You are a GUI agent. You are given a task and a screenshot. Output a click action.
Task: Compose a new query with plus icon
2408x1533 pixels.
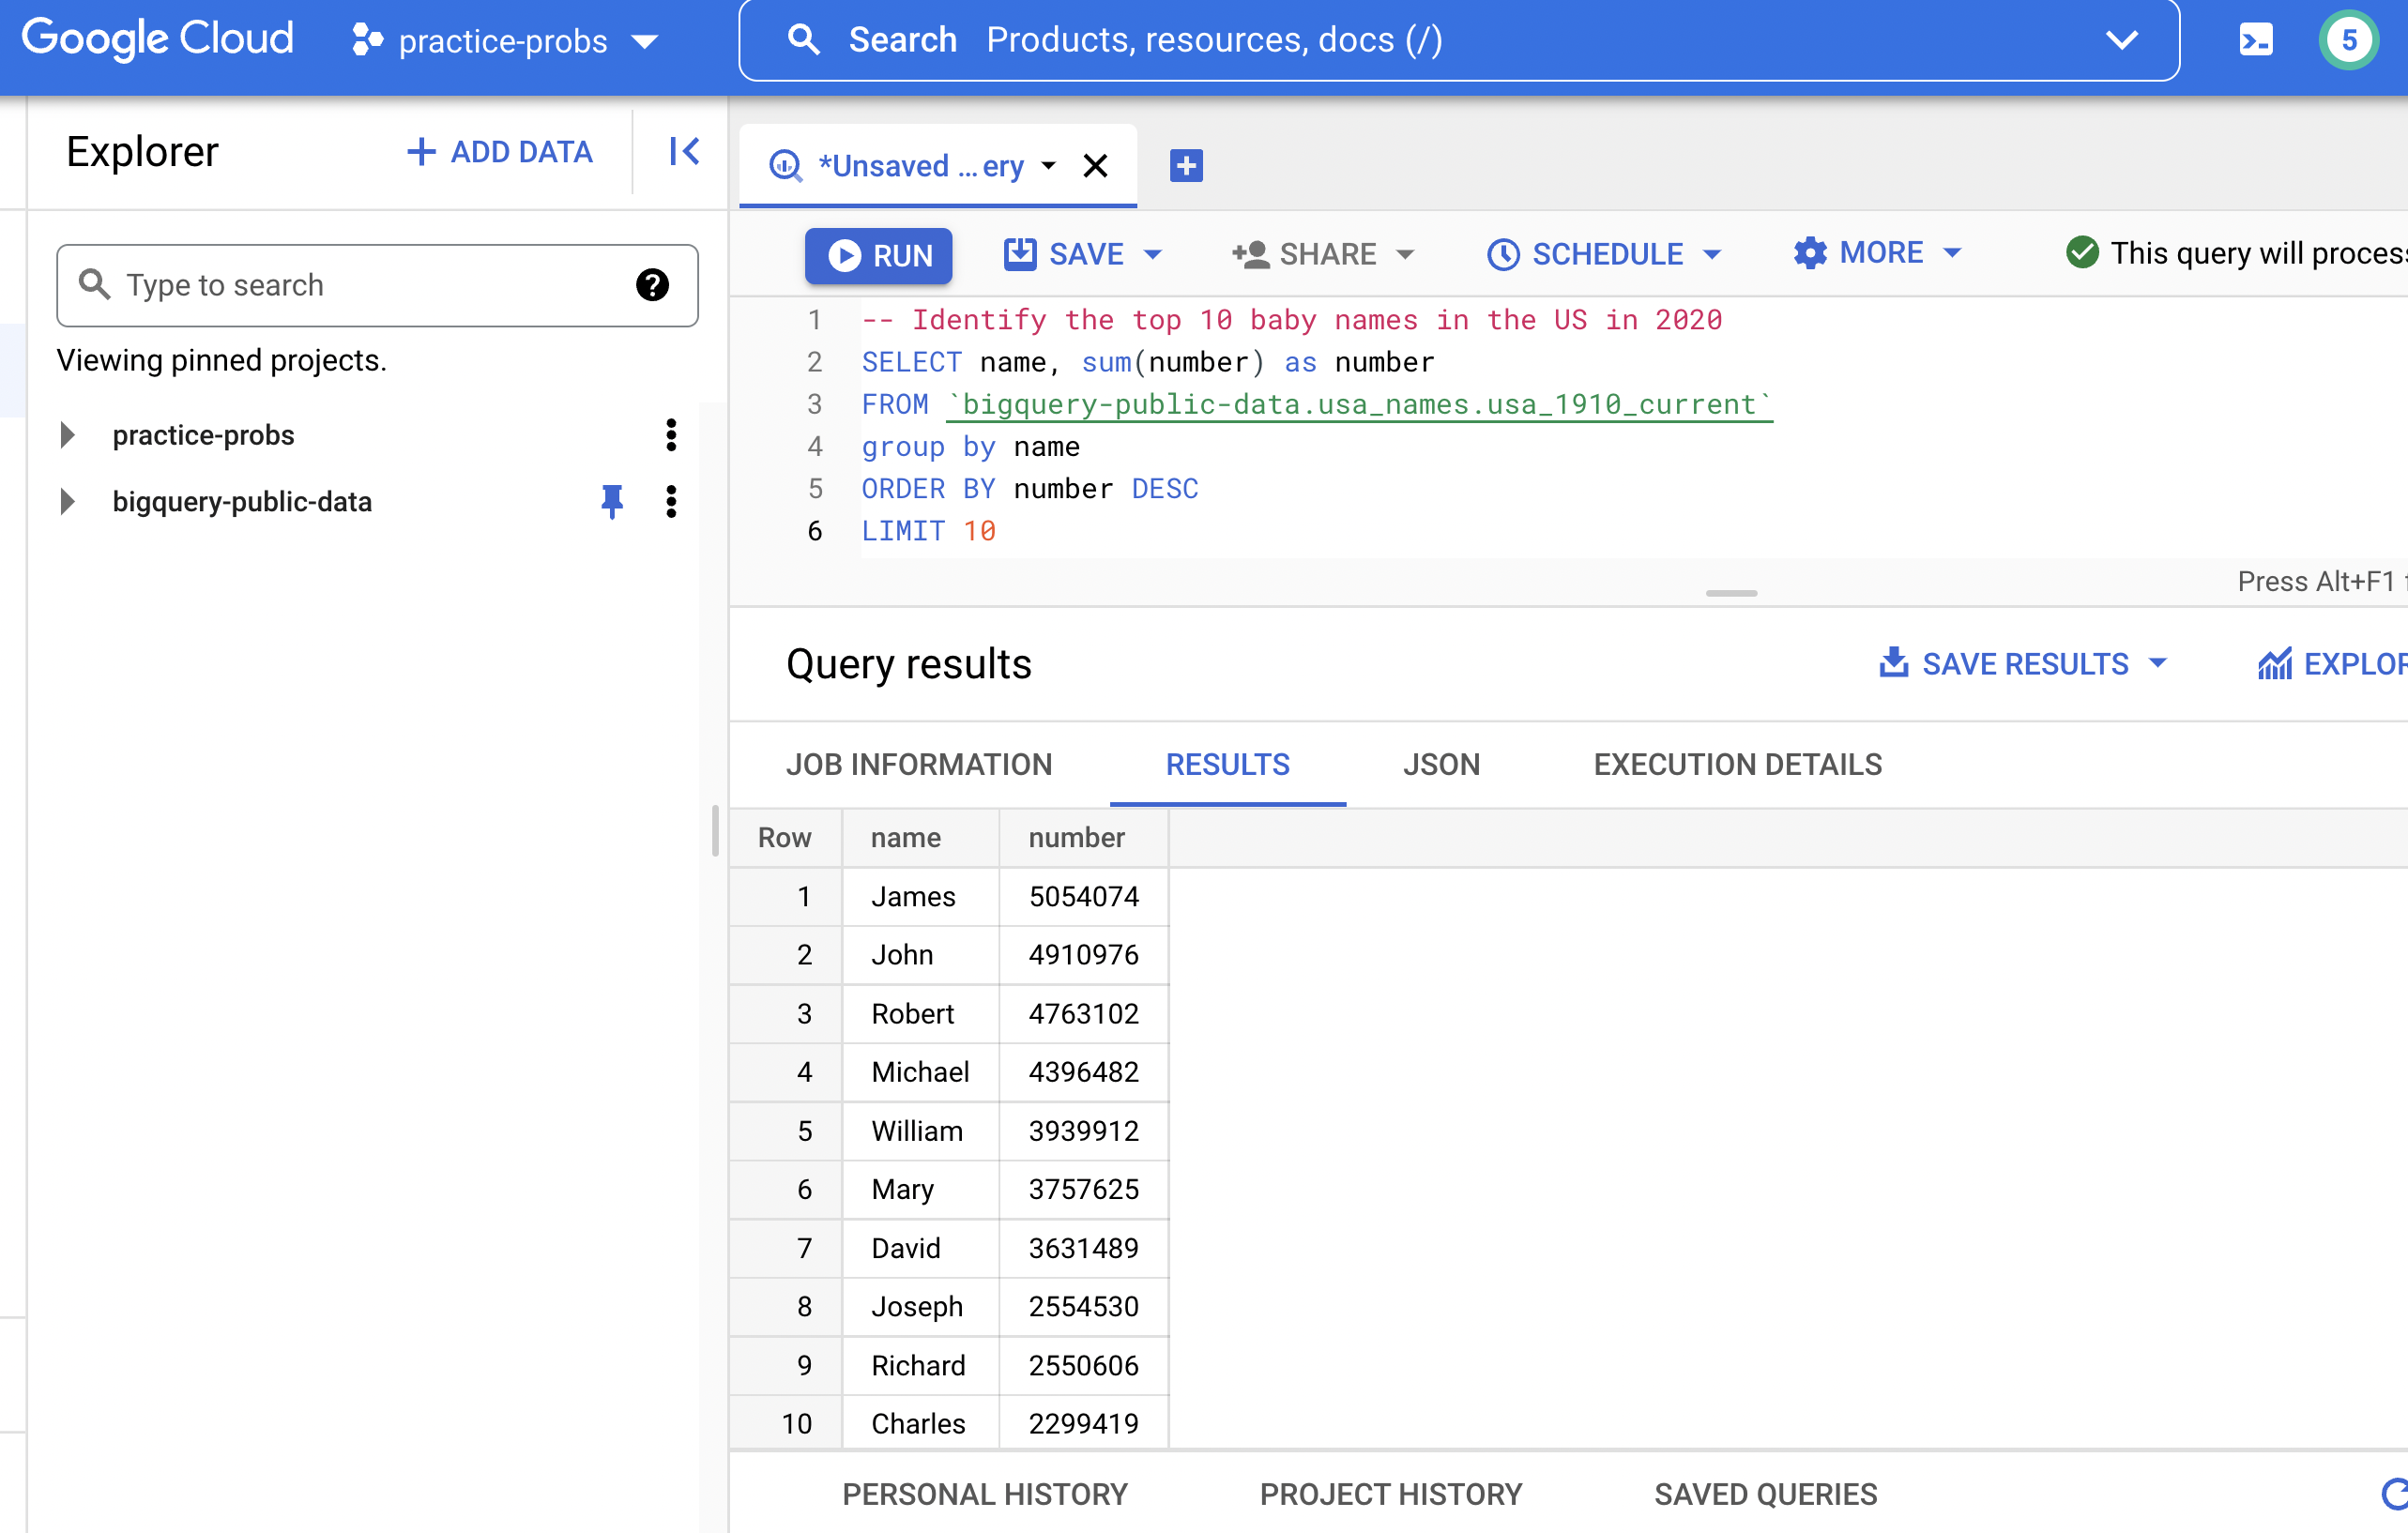[x=1186, y=166]
